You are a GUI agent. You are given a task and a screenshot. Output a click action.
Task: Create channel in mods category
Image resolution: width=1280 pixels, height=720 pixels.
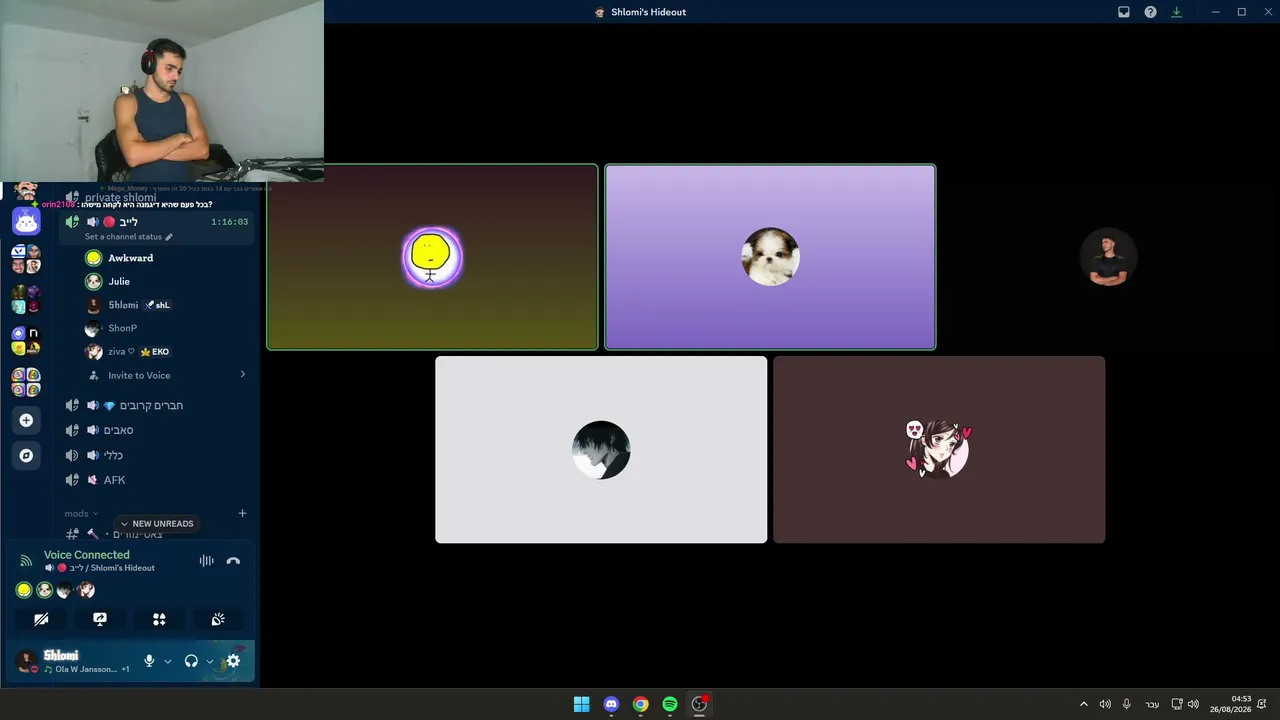tap(242, 513)
